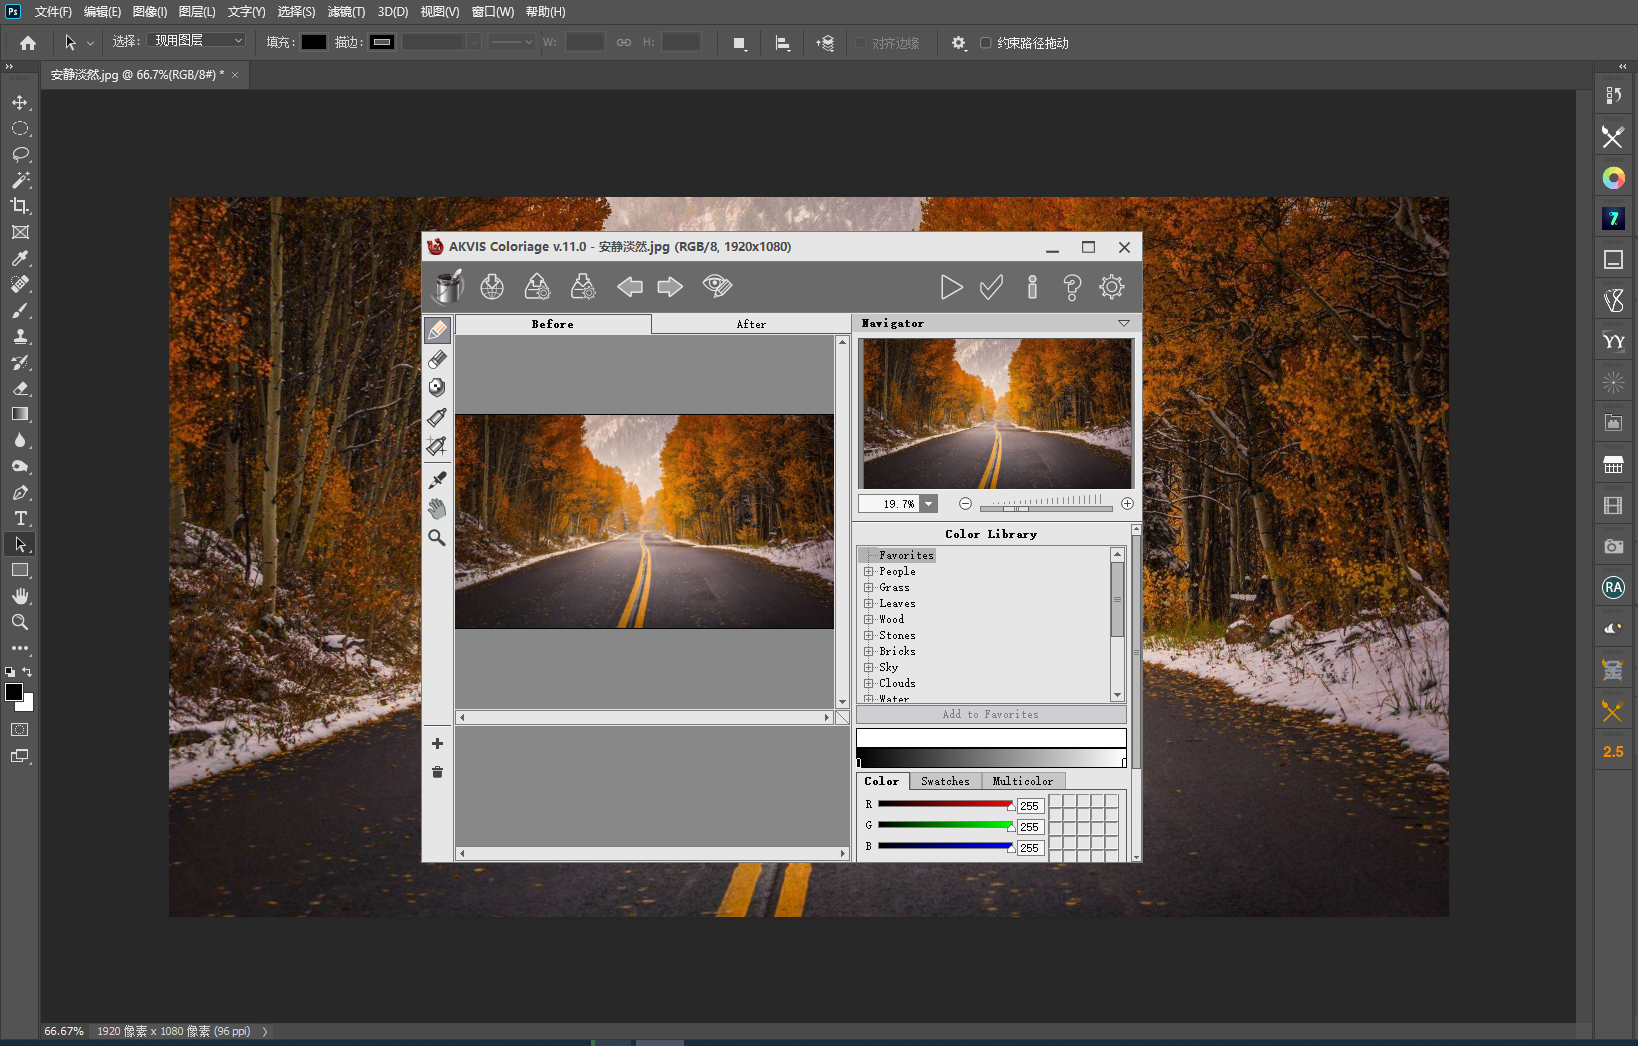Collapse the Navigator panel arrow
Image resolution: width=1638 pixels, height=1046 pixels.
[1124, 323]
